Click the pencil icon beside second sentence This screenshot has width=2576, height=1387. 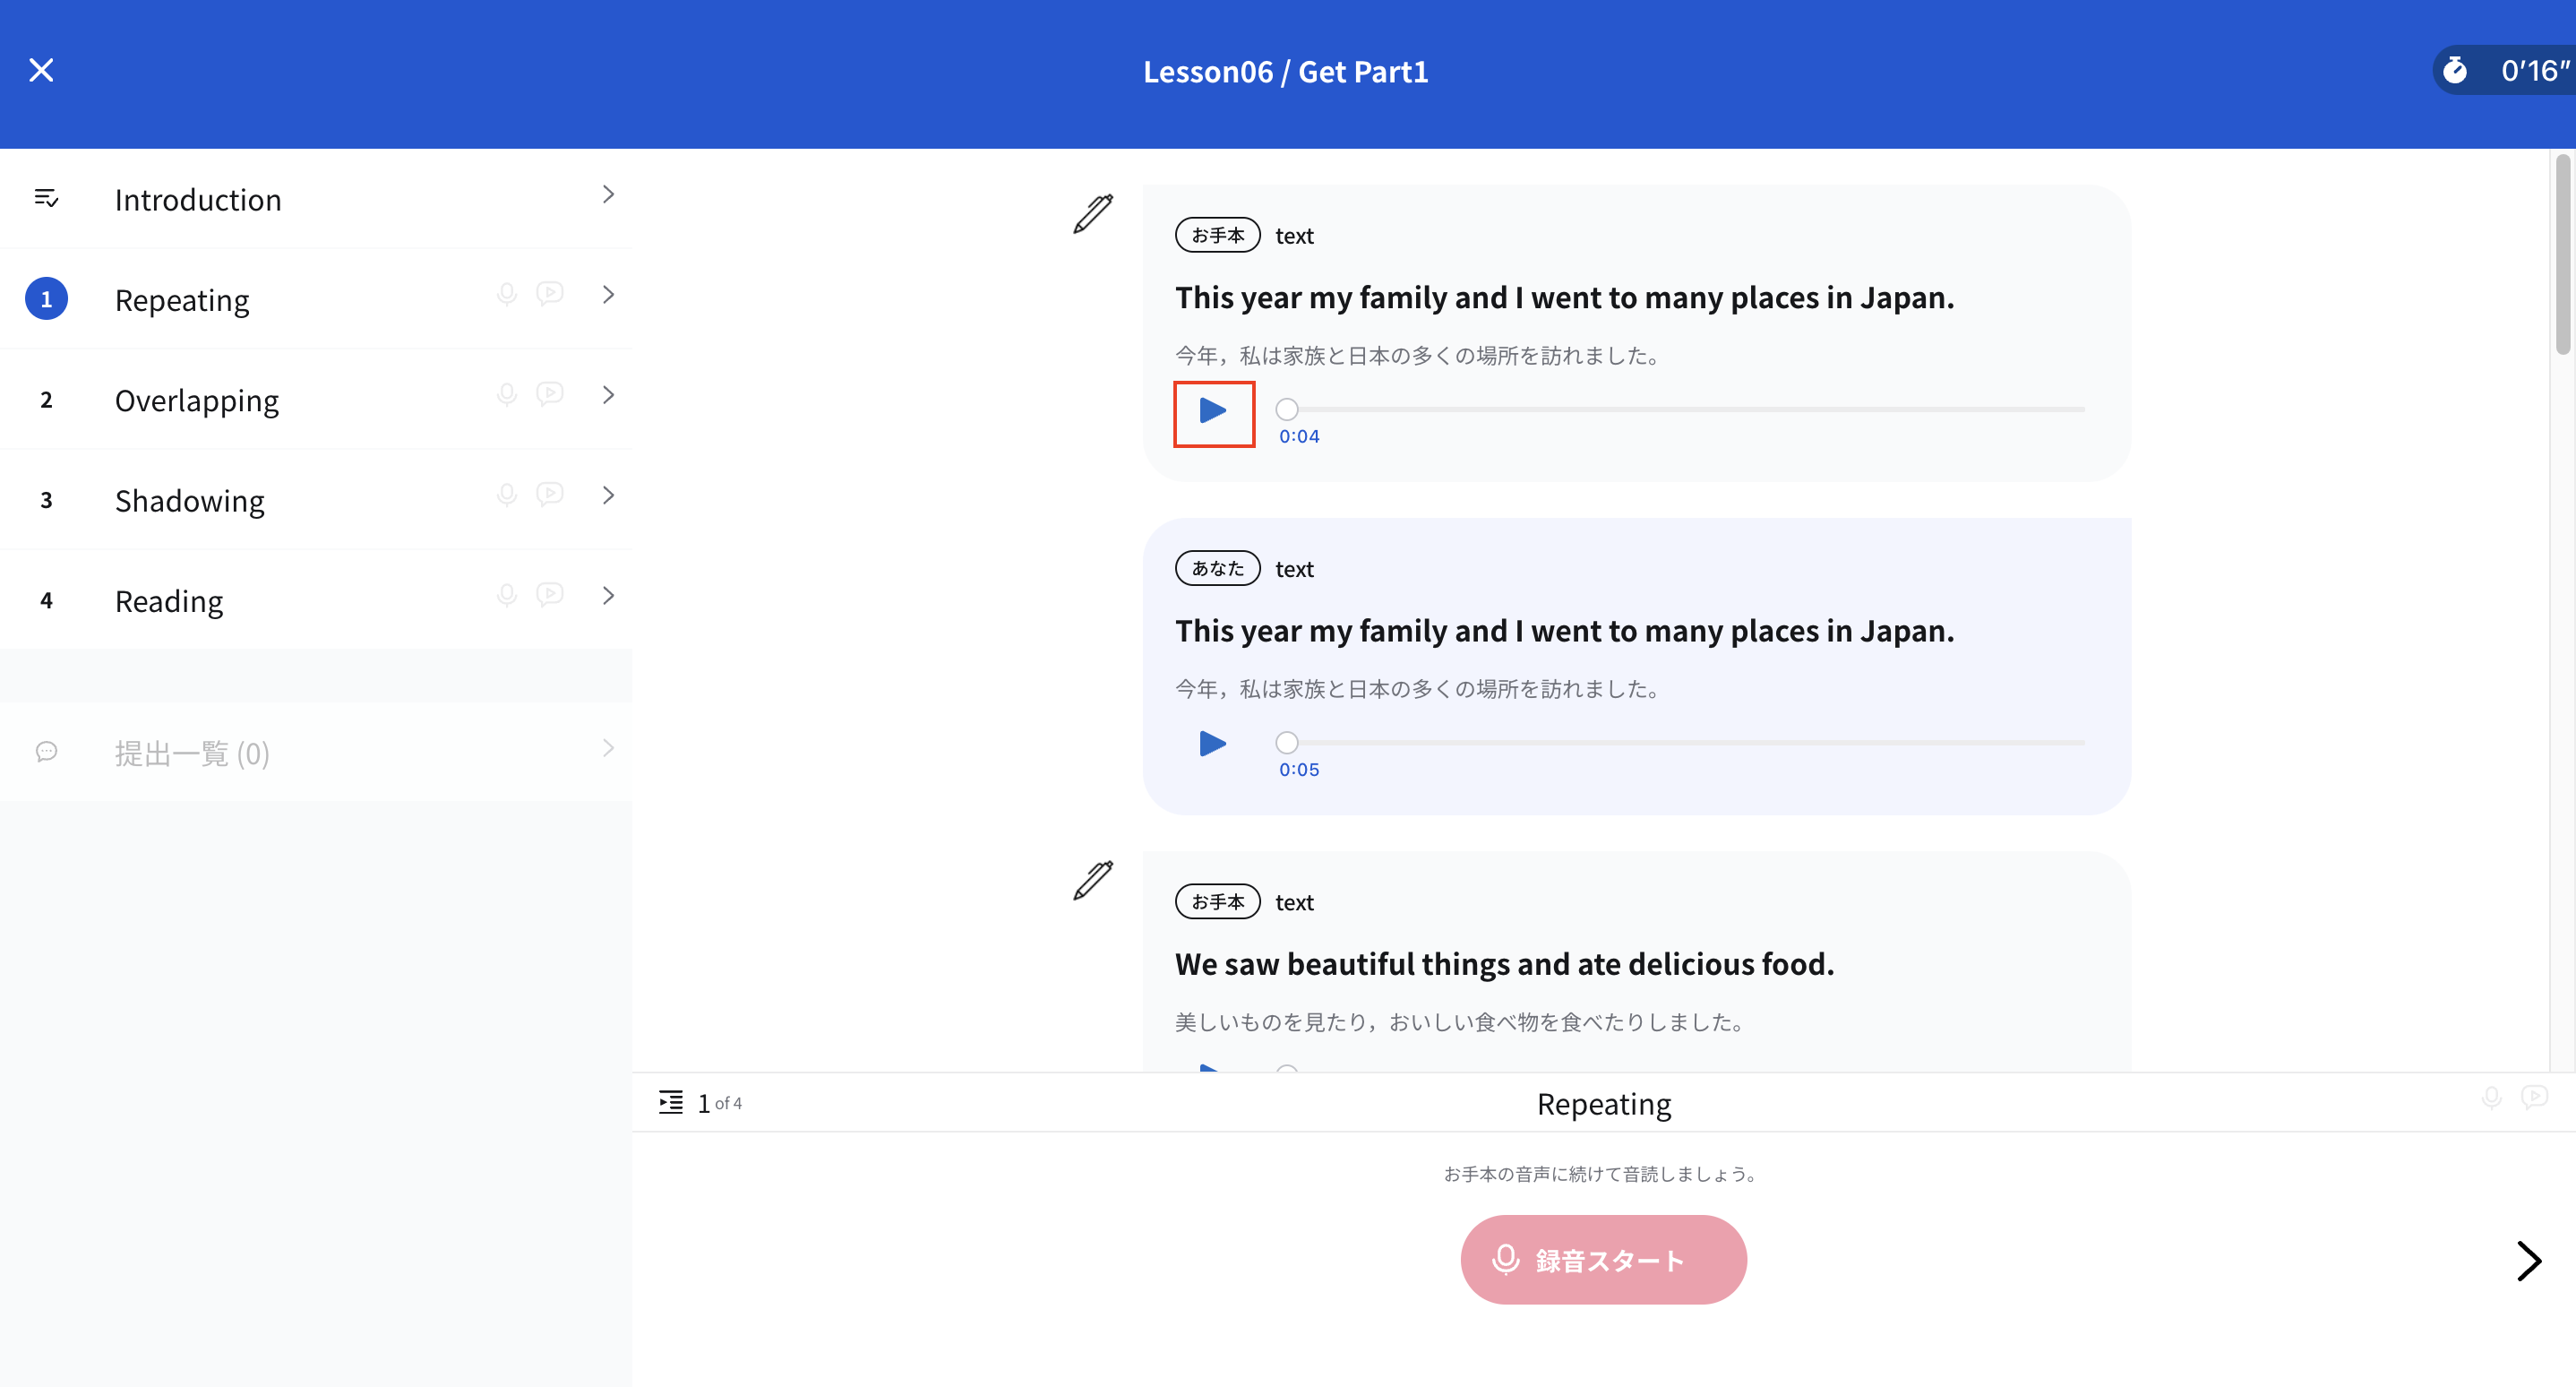(1093, 881)
